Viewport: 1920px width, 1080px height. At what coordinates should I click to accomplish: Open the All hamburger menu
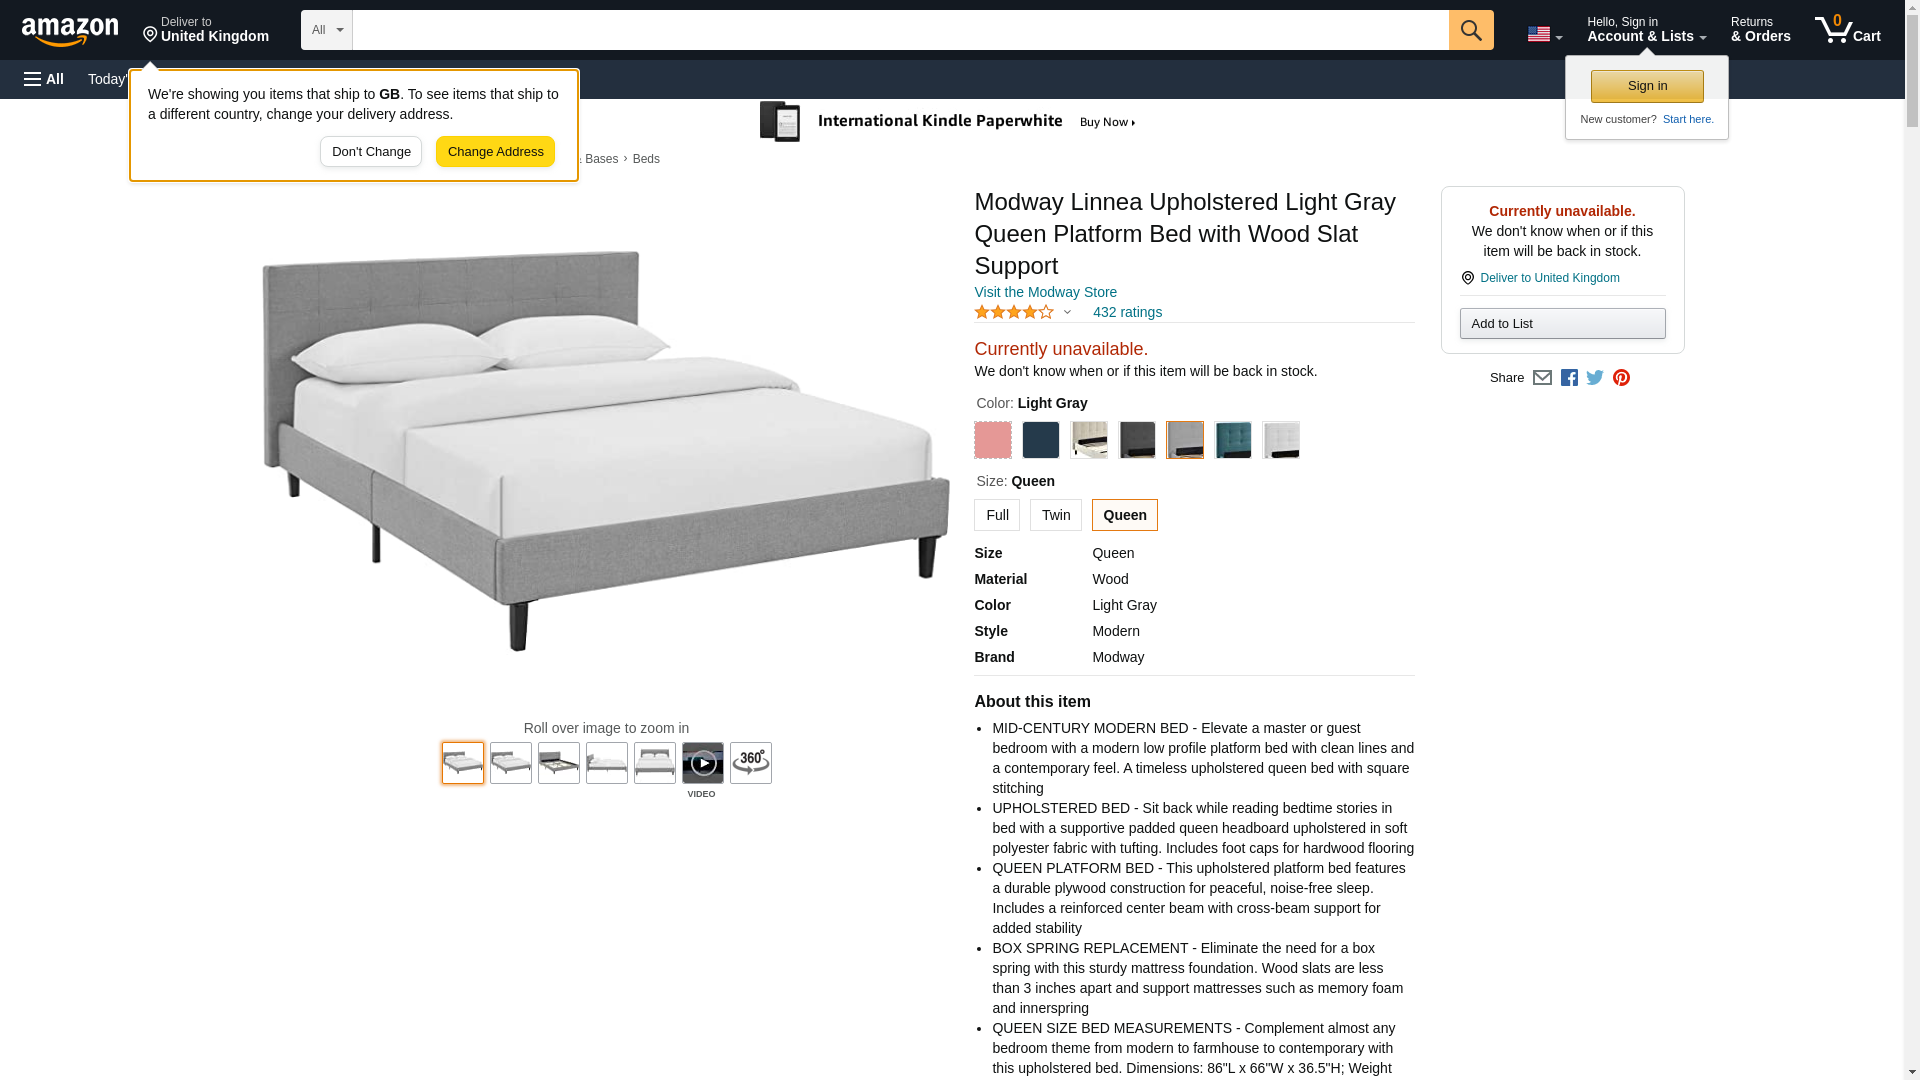coord(44,79)
